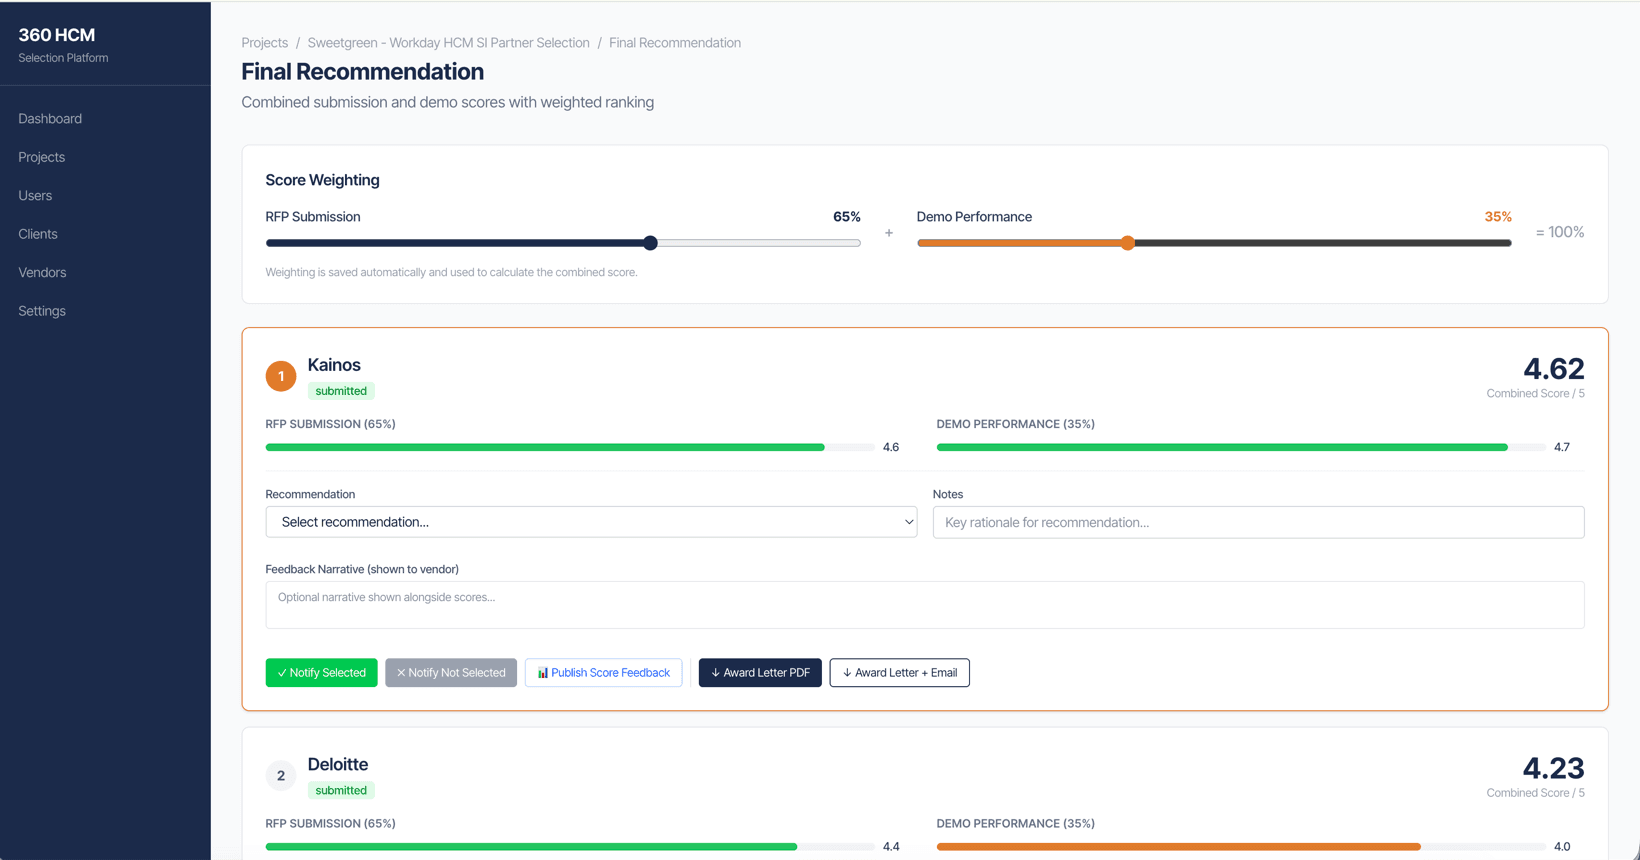Viewport: 1640px width, 860px height.
Task: Click the 360 HCM logo title
Action: 56,35
